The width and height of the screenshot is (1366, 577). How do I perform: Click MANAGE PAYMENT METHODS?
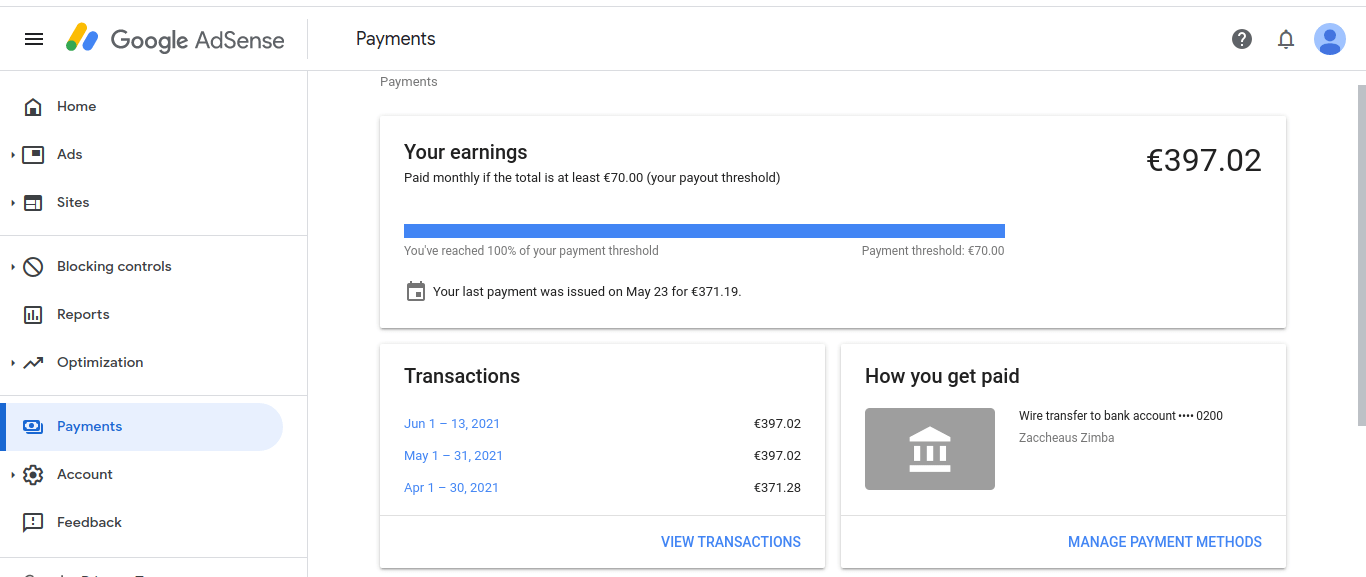pyautogui.click(x=1165, y=542)
